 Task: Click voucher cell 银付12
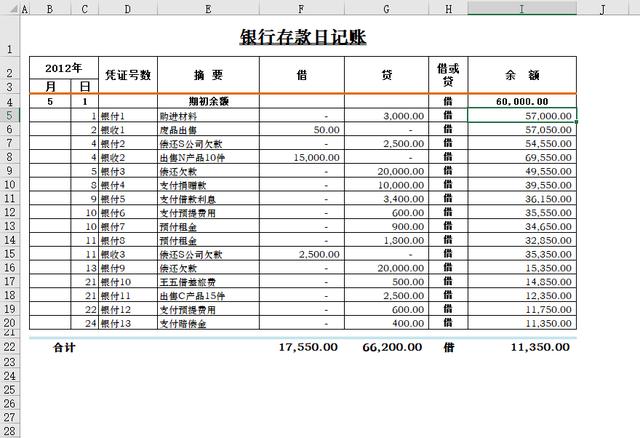click(128, 309)
